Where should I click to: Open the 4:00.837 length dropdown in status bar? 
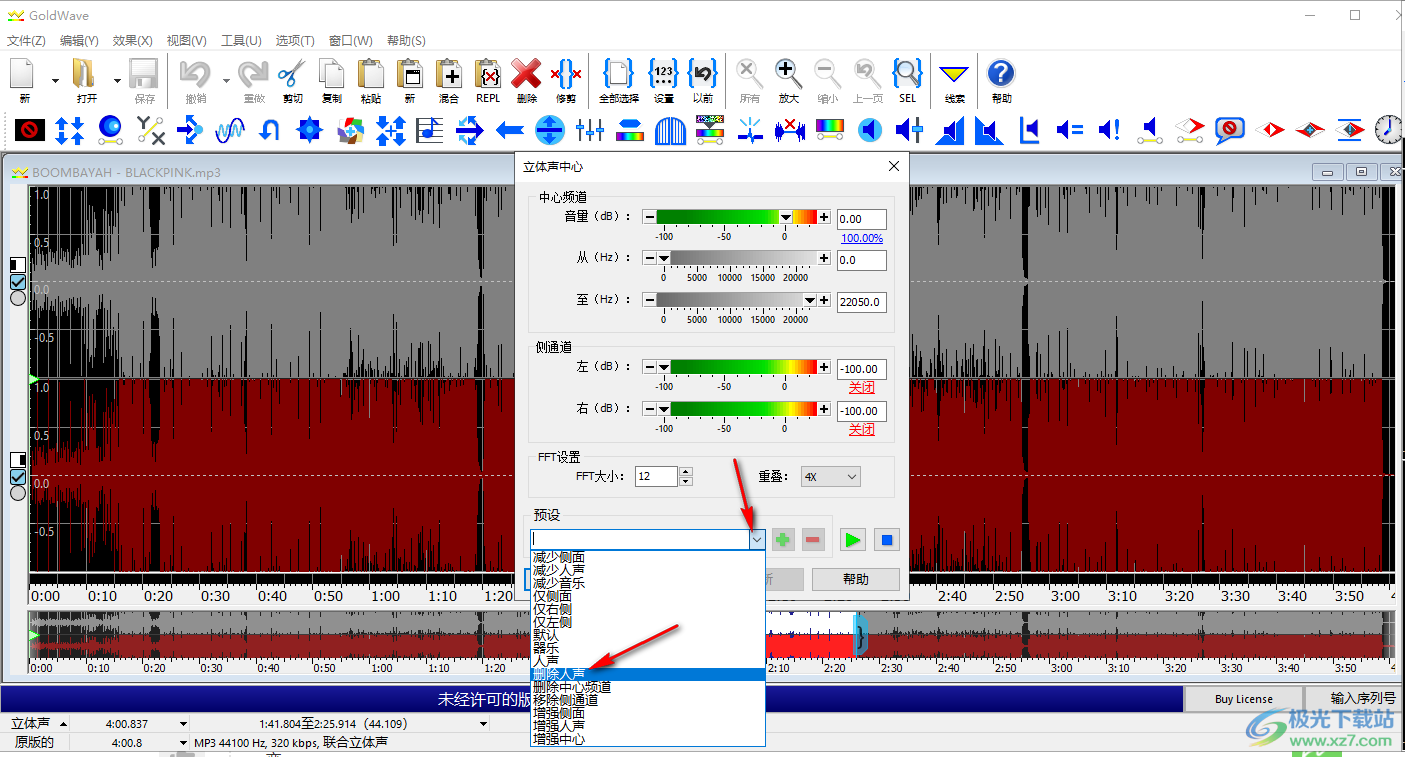183,724
